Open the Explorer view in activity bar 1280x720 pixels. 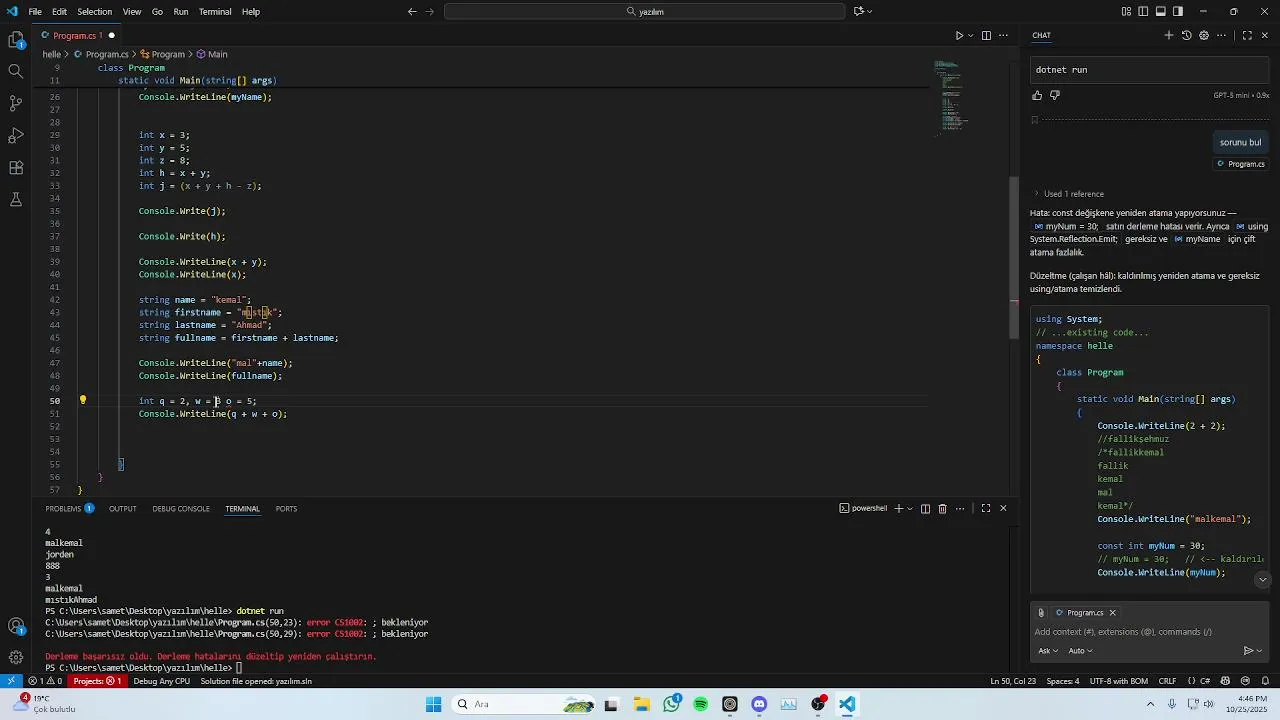click(x=16, y=40)
